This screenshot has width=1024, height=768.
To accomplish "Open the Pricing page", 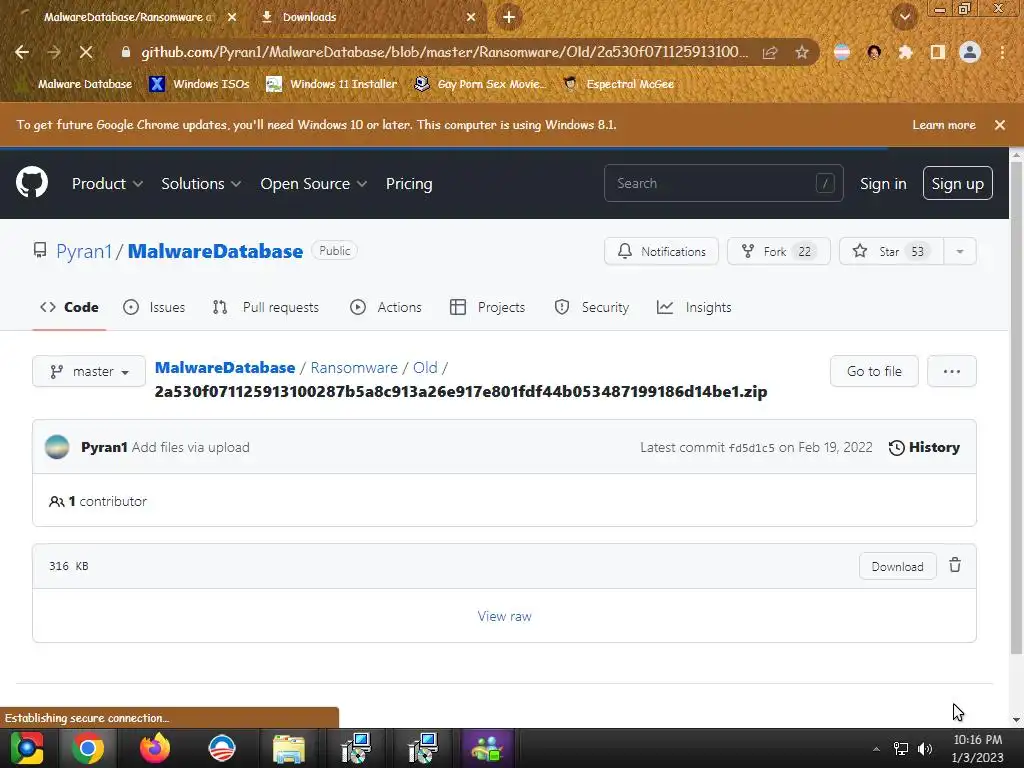I will click(409, 184).
